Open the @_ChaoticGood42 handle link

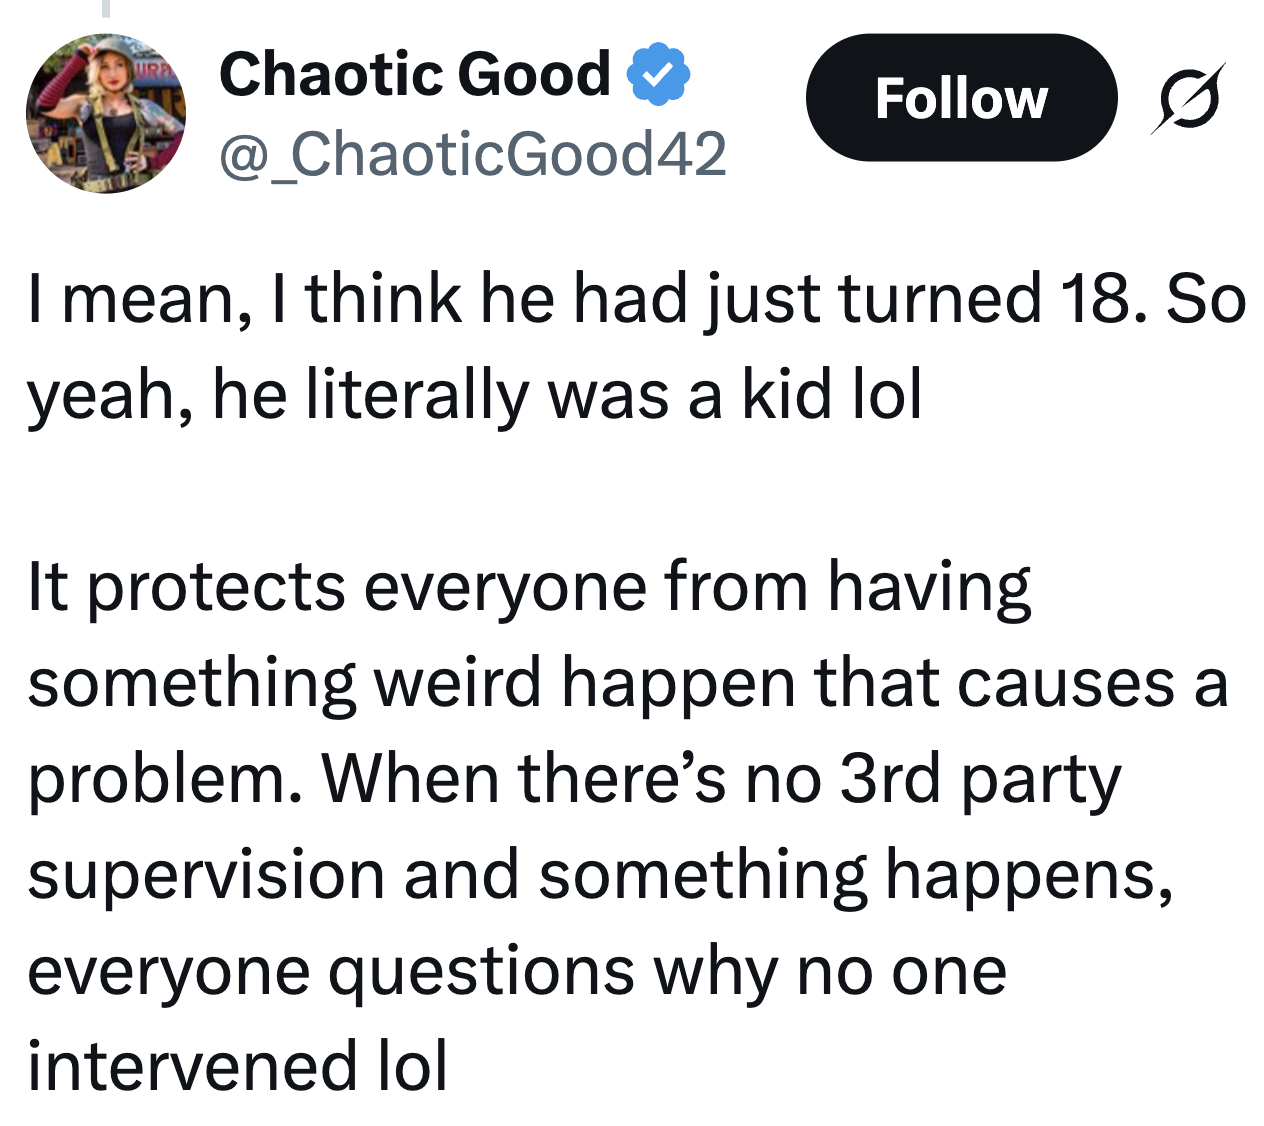point(472,154)
